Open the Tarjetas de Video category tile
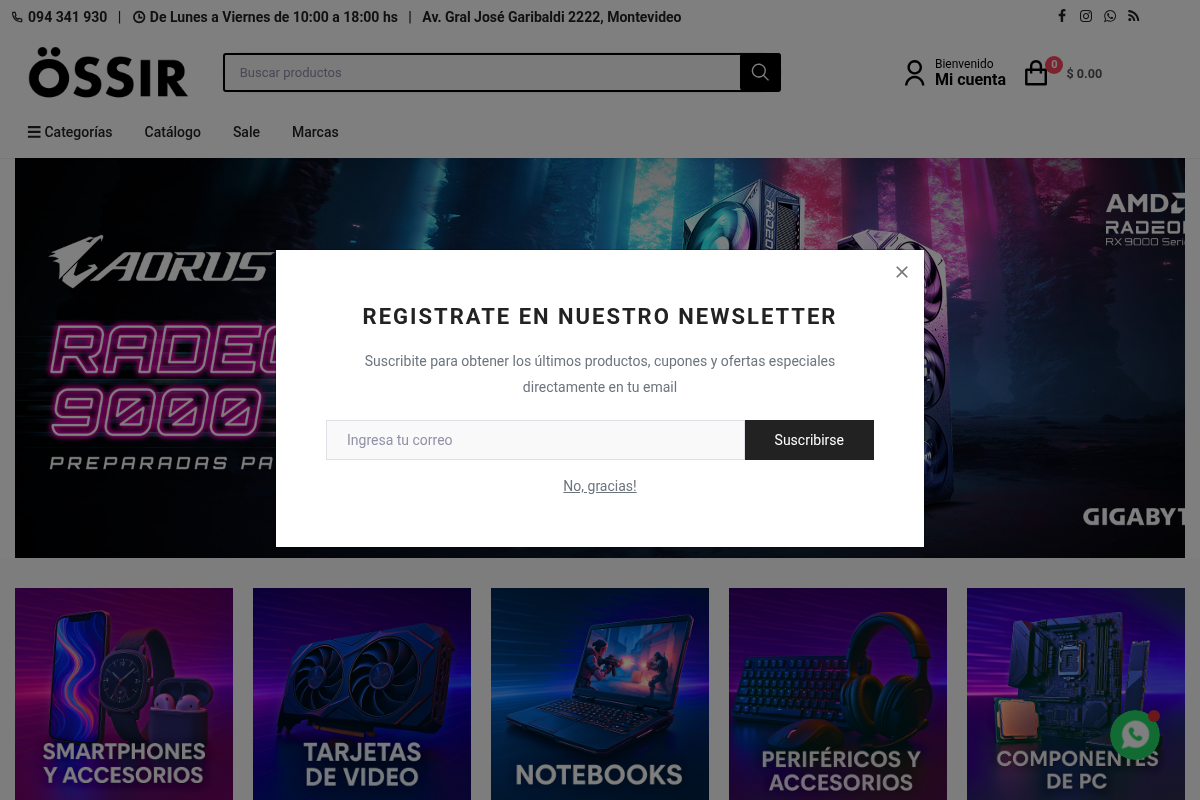The width and height of the screenshot is (1200, 800). coord(362,694)
